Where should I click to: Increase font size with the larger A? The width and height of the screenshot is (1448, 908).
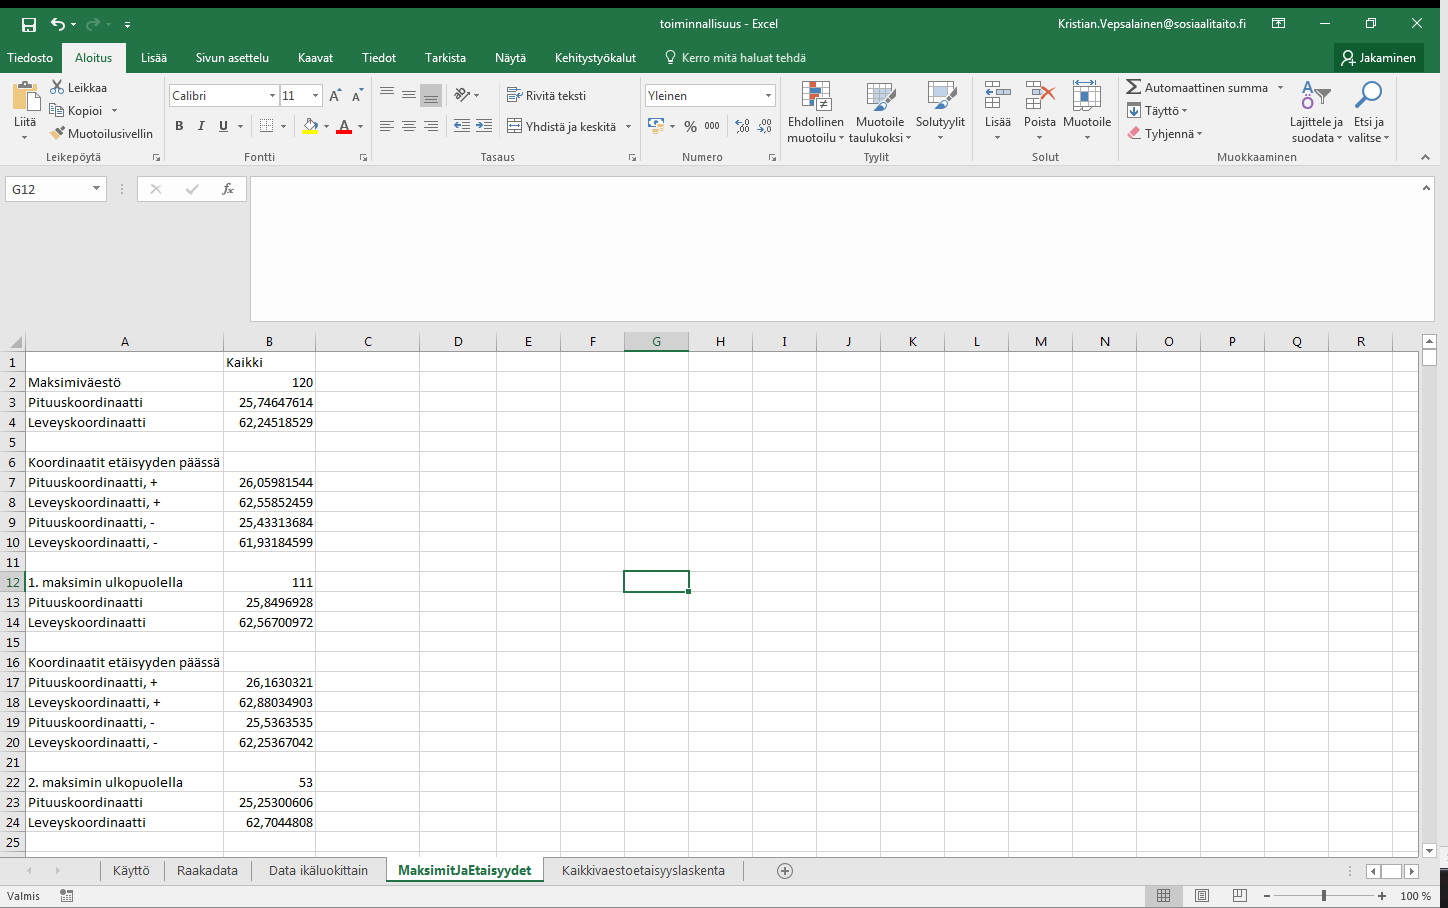click(x=335, y=96)
